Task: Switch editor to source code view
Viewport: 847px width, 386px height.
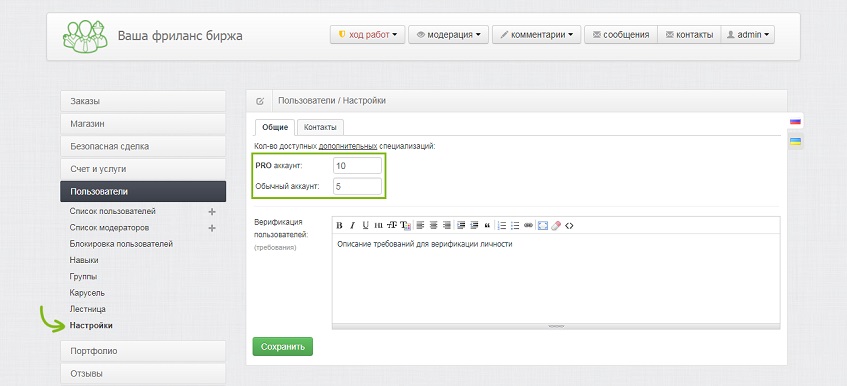Action: click(569, 225)
